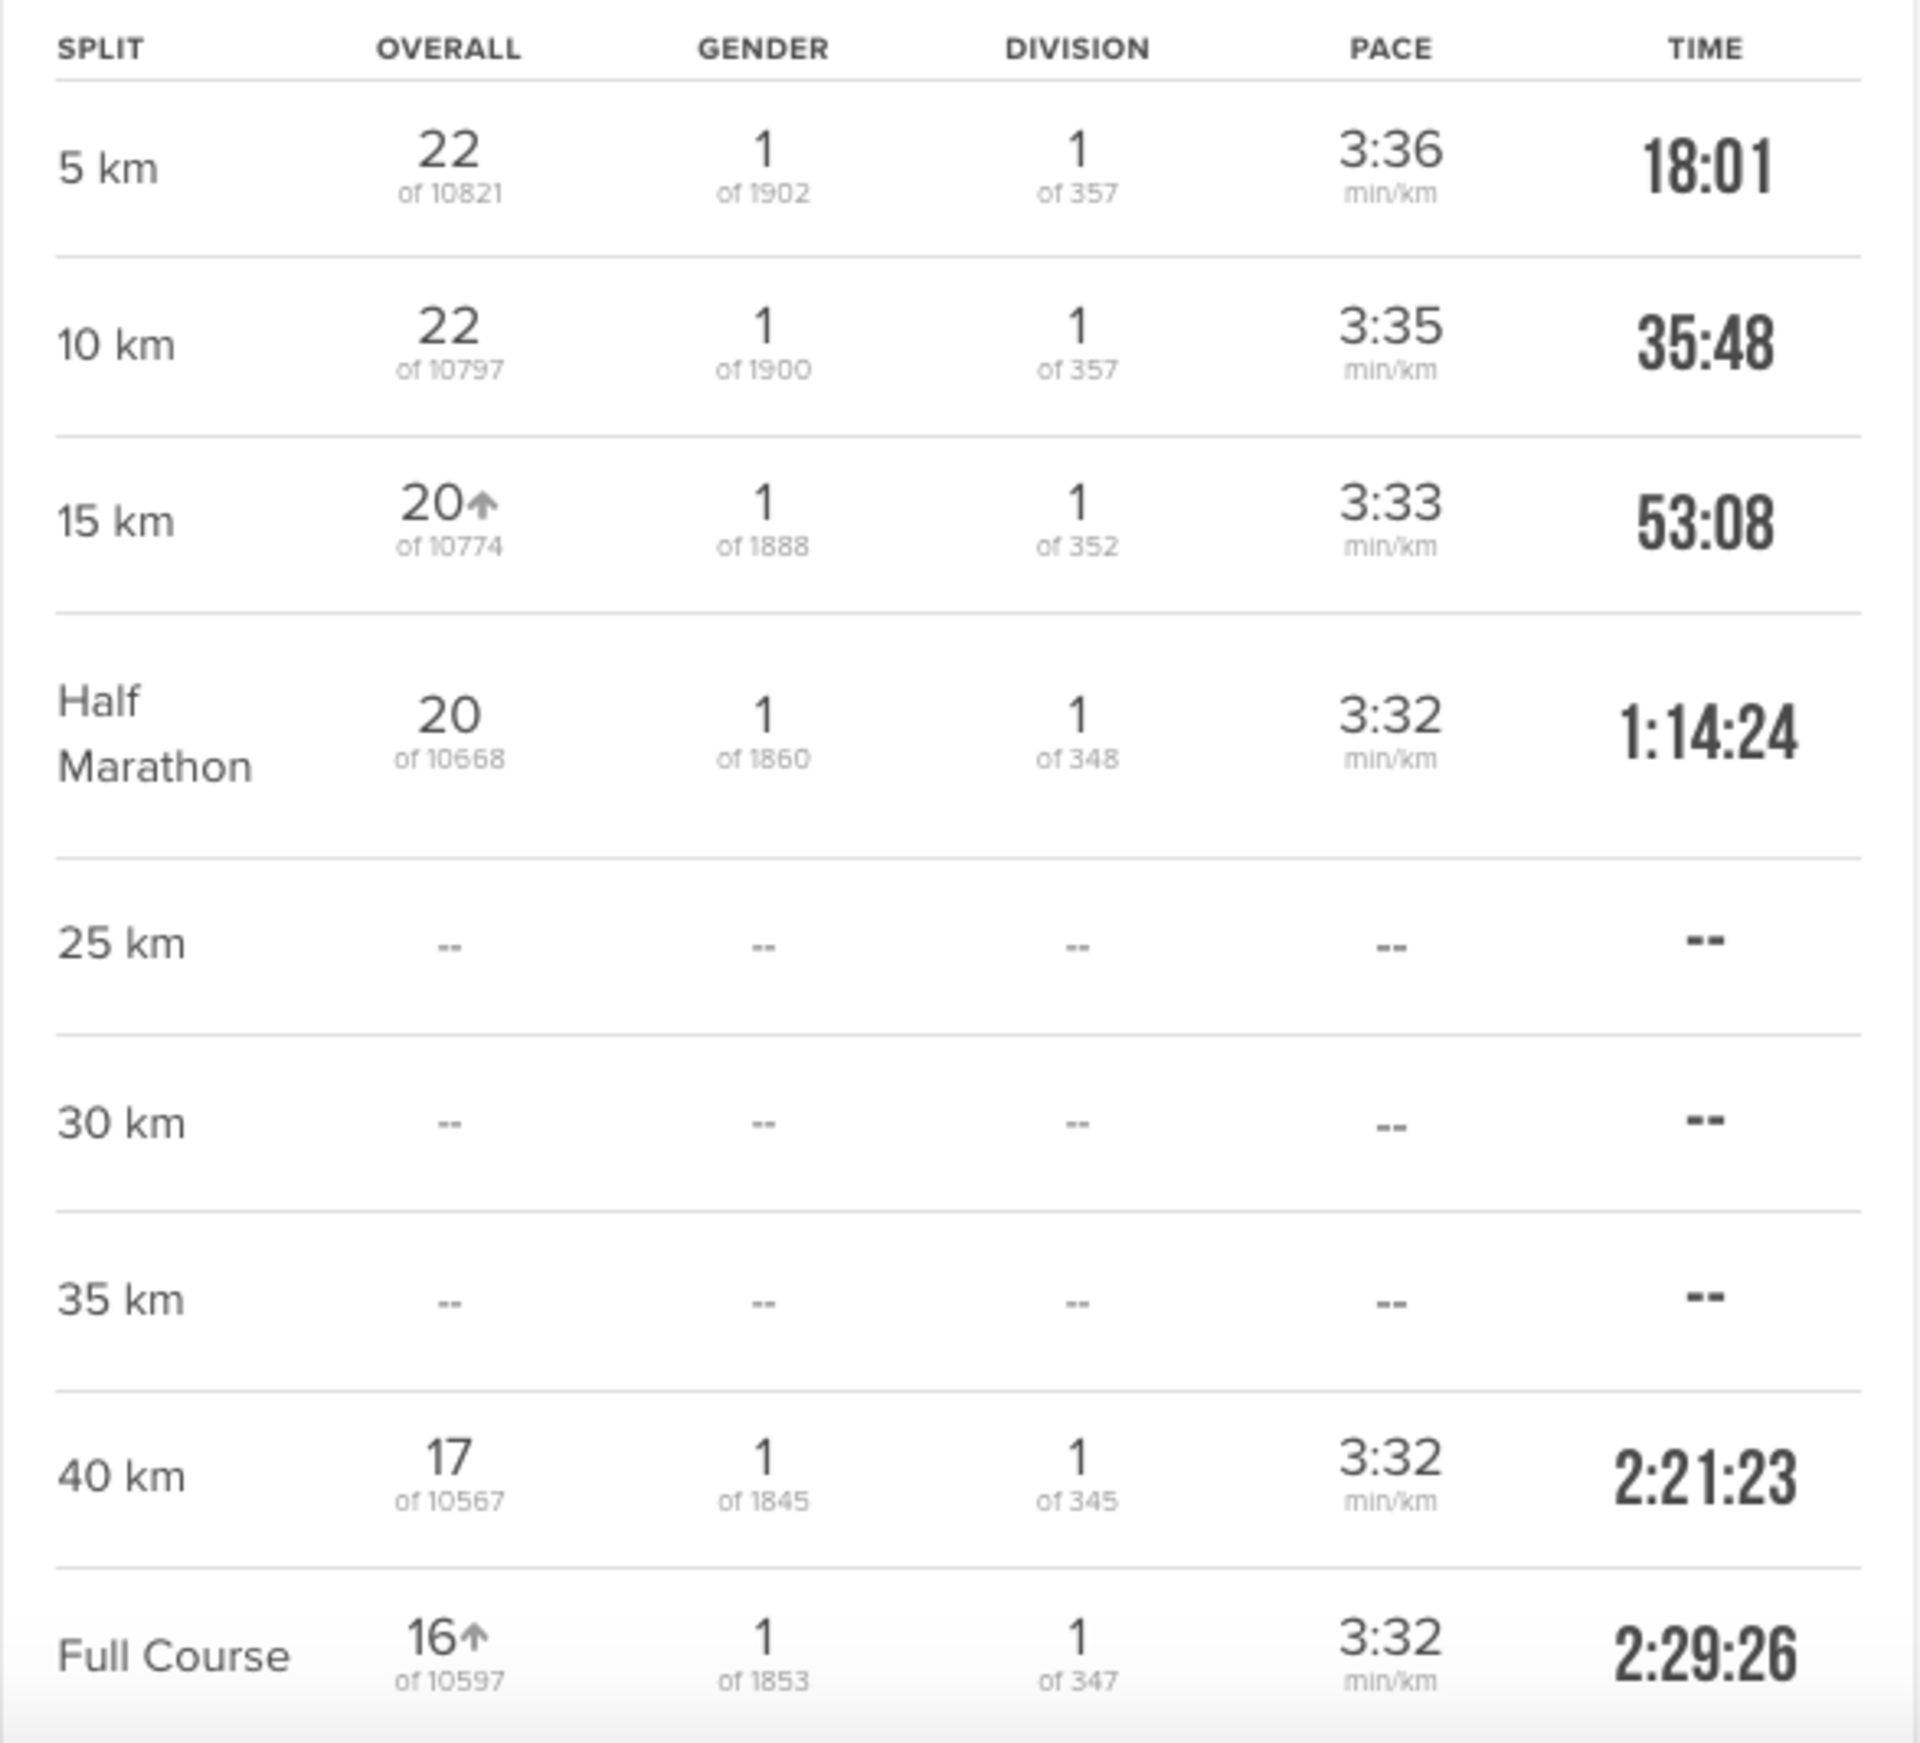The height and width of the screenshot is (1743, 1920).
Task: Click the 5 km split label
Action: coord(108,168)
